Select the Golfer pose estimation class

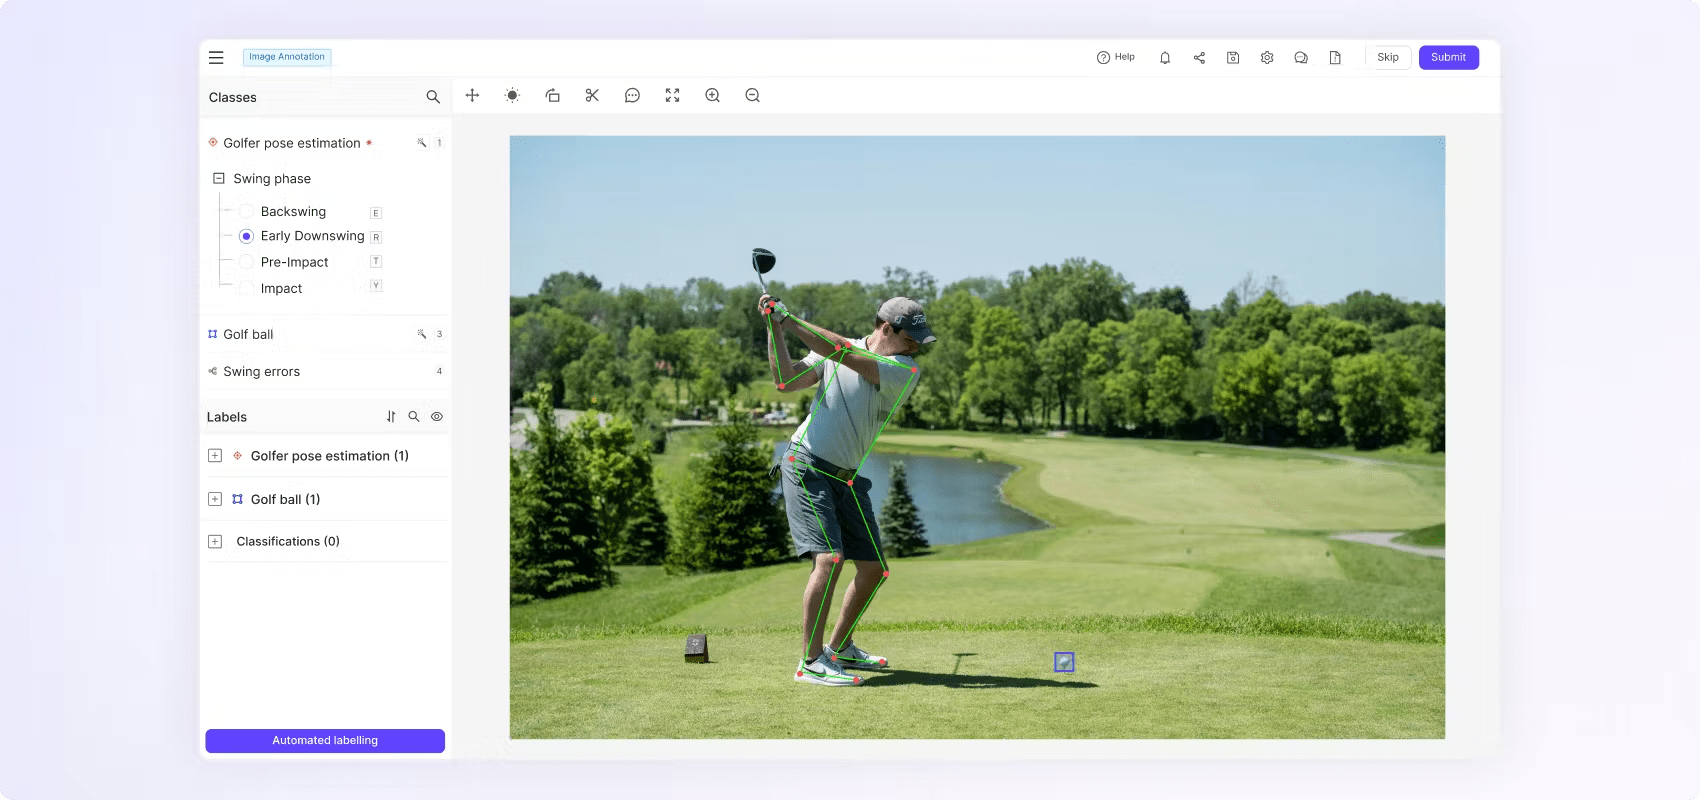point(292,143)
